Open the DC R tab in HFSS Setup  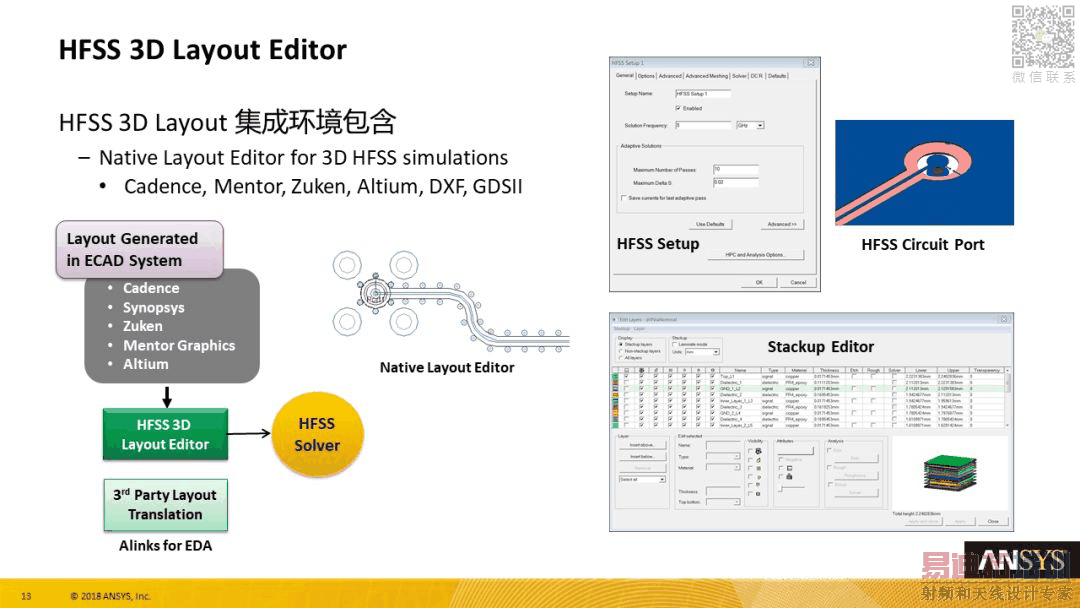(757, 76)
